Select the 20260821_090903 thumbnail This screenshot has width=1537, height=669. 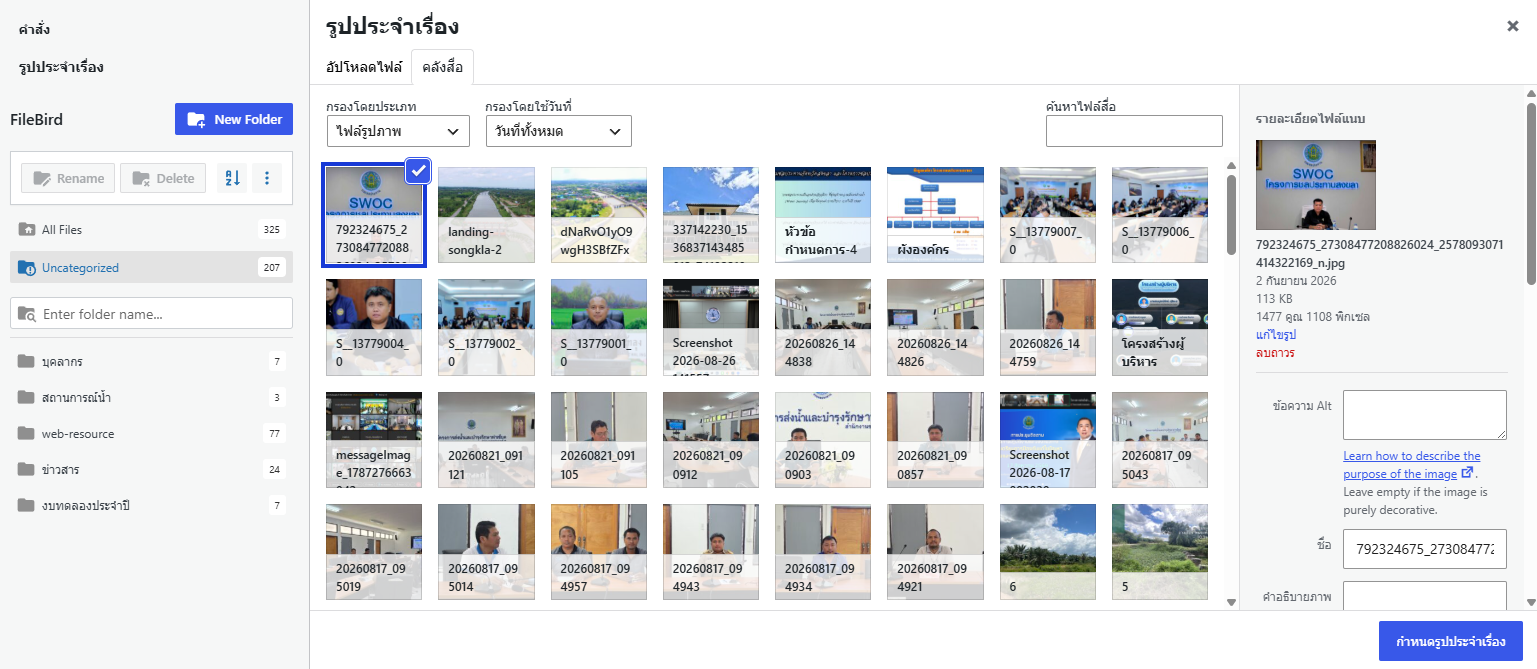(823, 440)
